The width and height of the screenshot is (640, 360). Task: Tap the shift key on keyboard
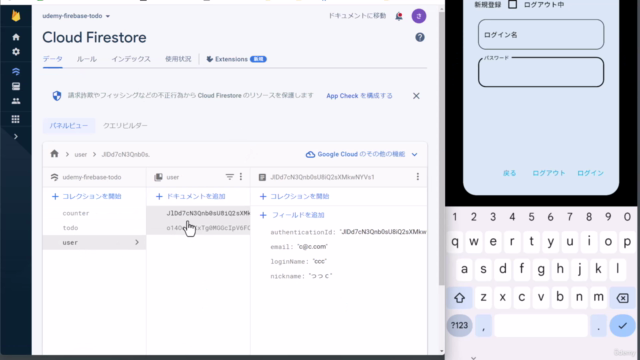[x=460, y=298]
